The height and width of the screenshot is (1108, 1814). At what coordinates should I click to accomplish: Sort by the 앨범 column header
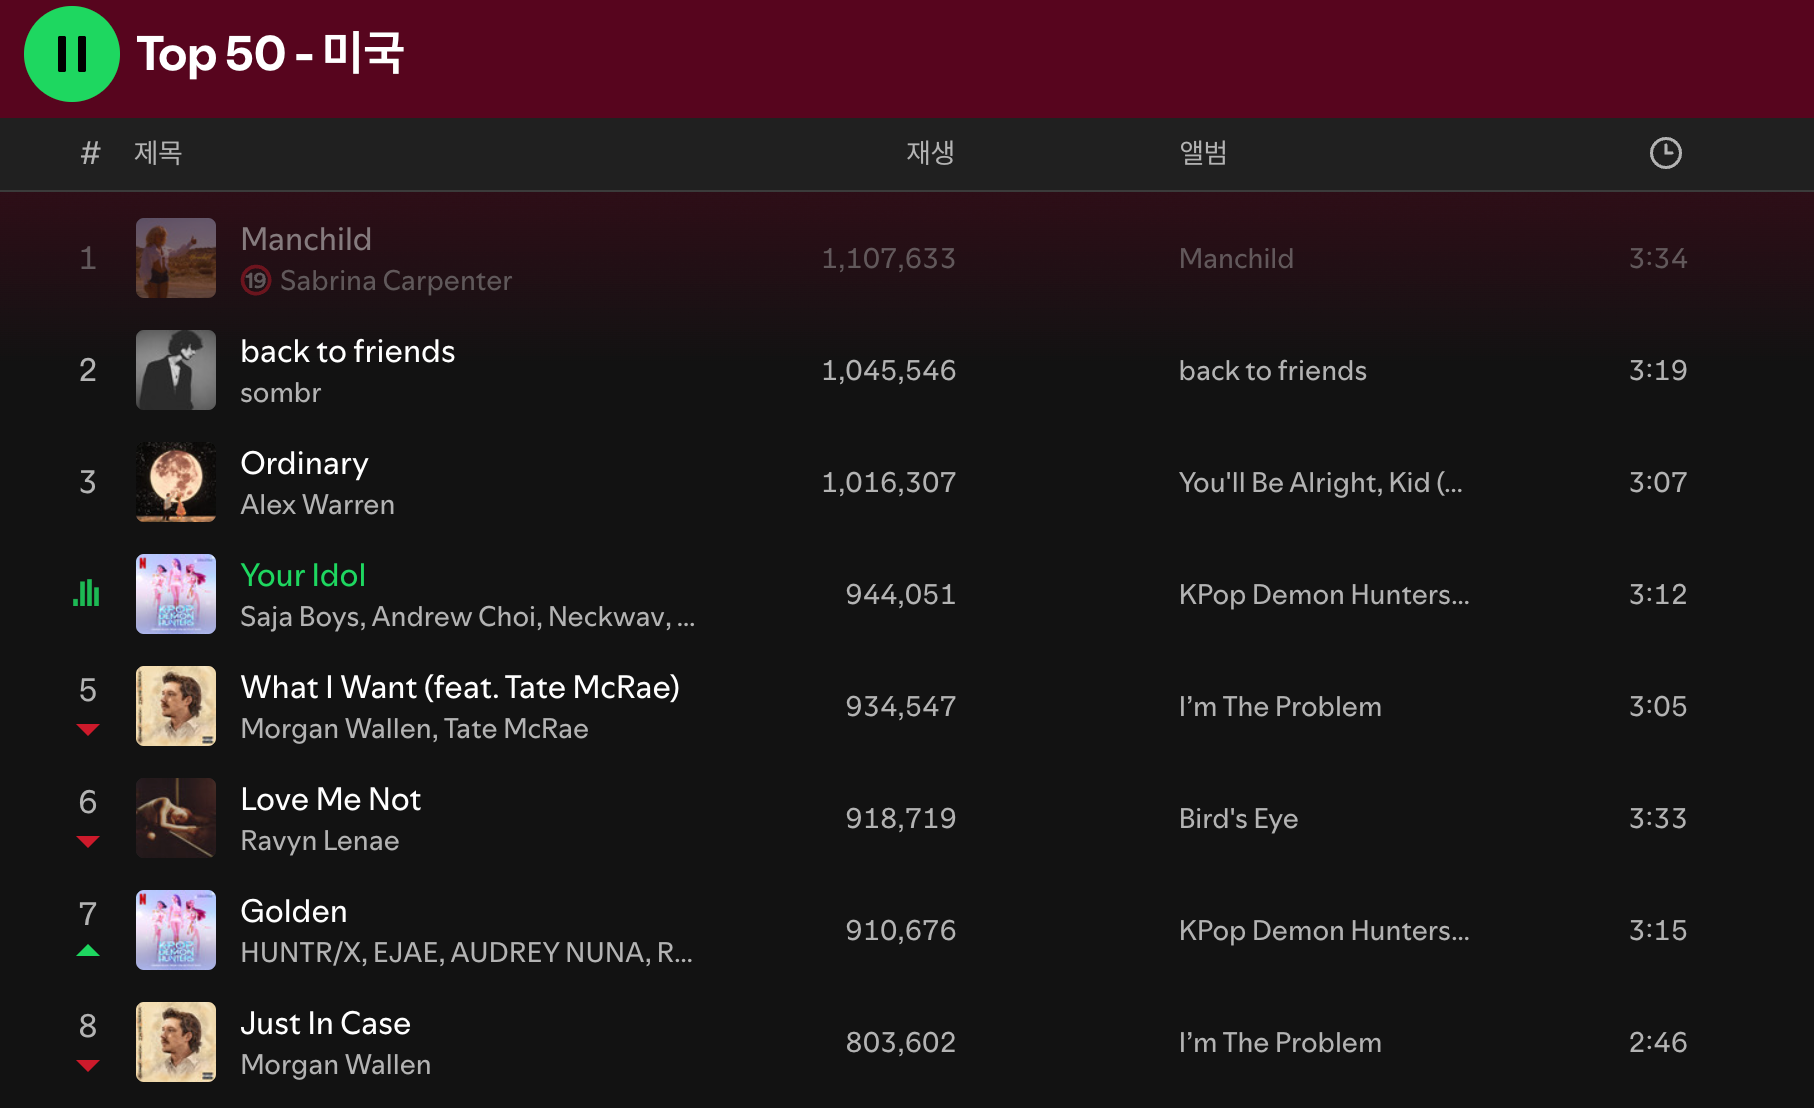(1203, 153)
